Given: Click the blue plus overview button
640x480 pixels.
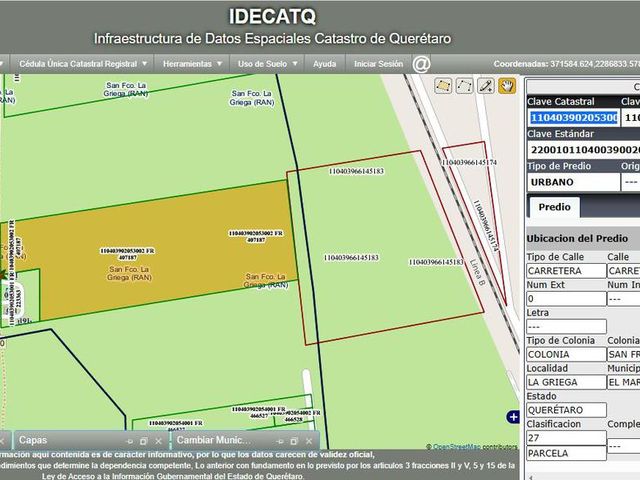Looking at the screenshot, I should click(x=513, y=417).
